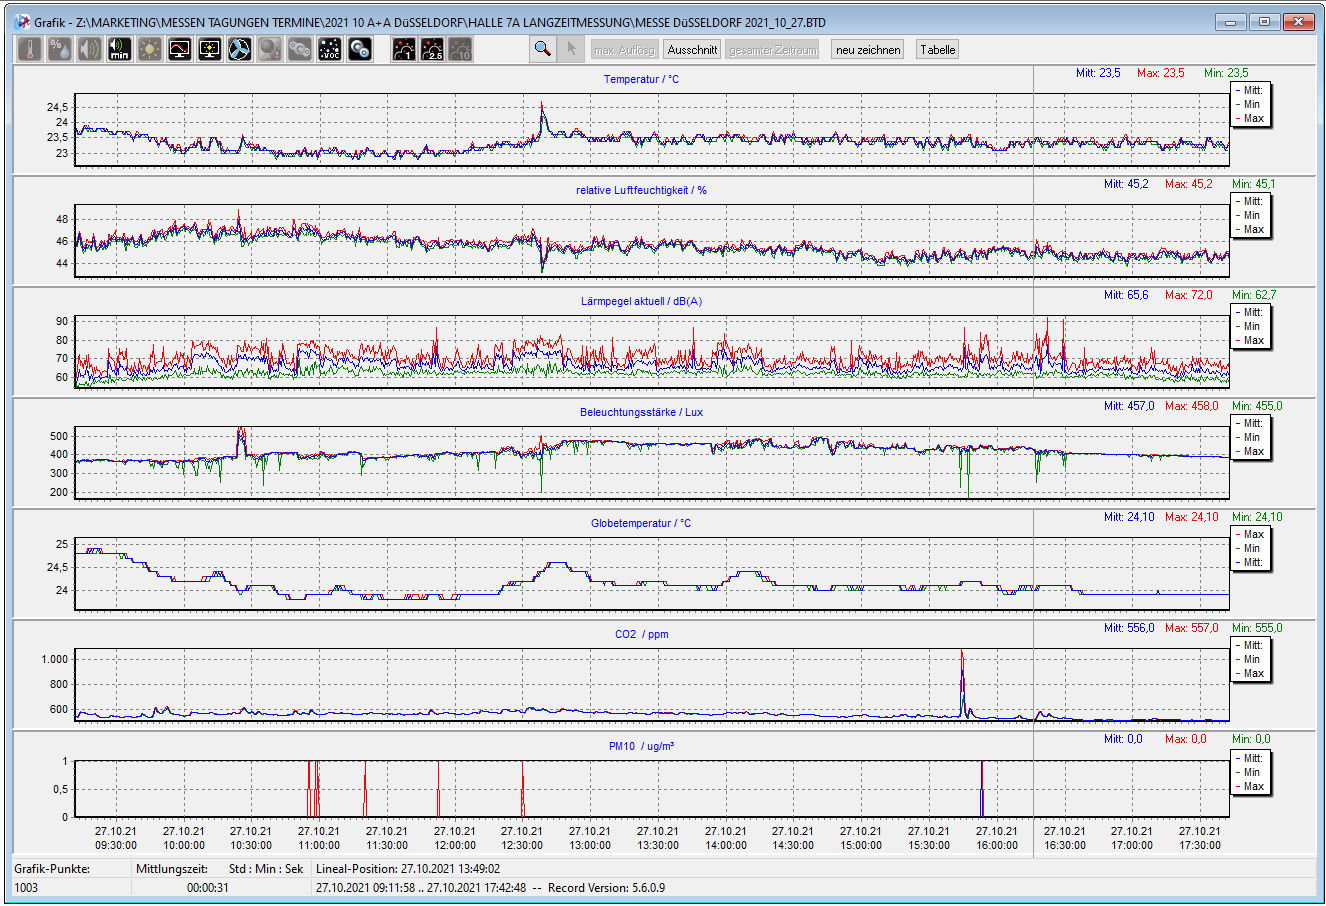The image size is (1326, 906).
Task: Click the time axis label '27.10.21 09:30:00'
Action: coord(116,838)
